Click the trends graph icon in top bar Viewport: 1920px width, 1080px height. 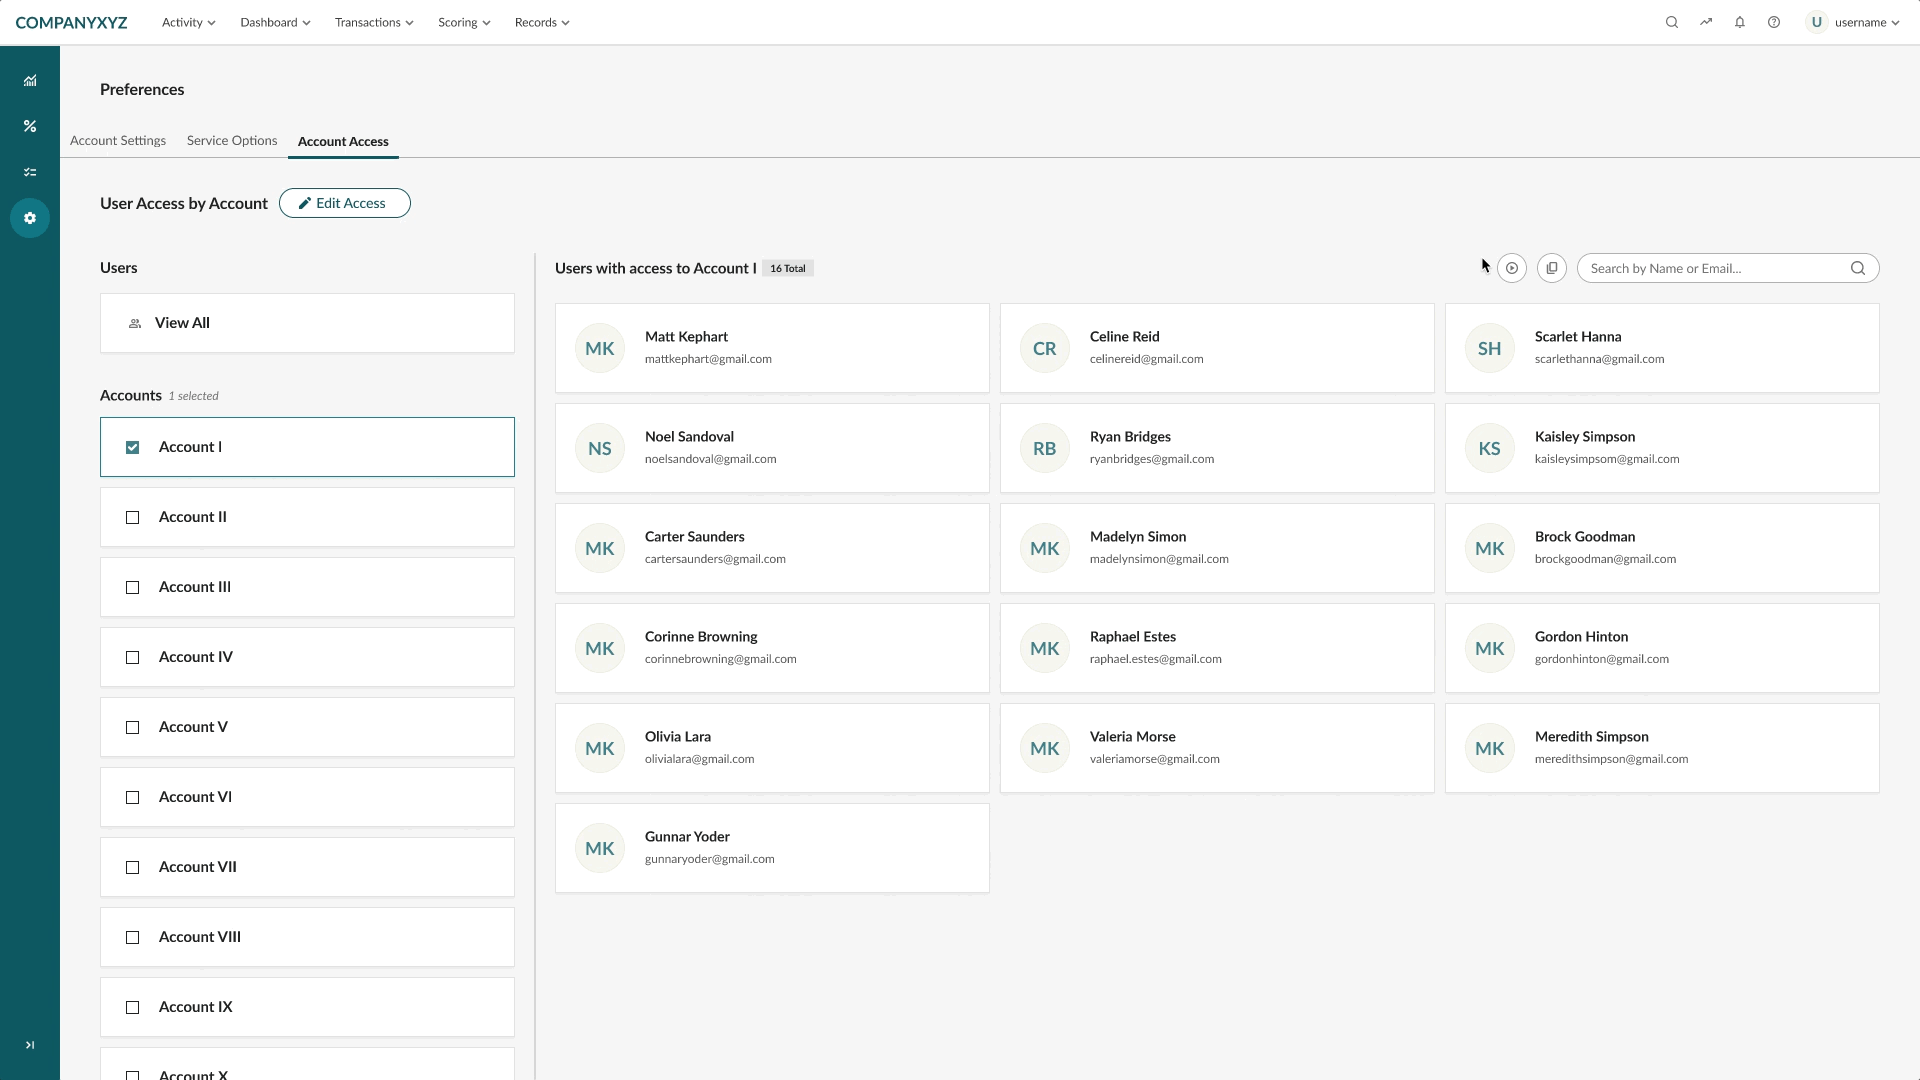tap(1707, 21)
